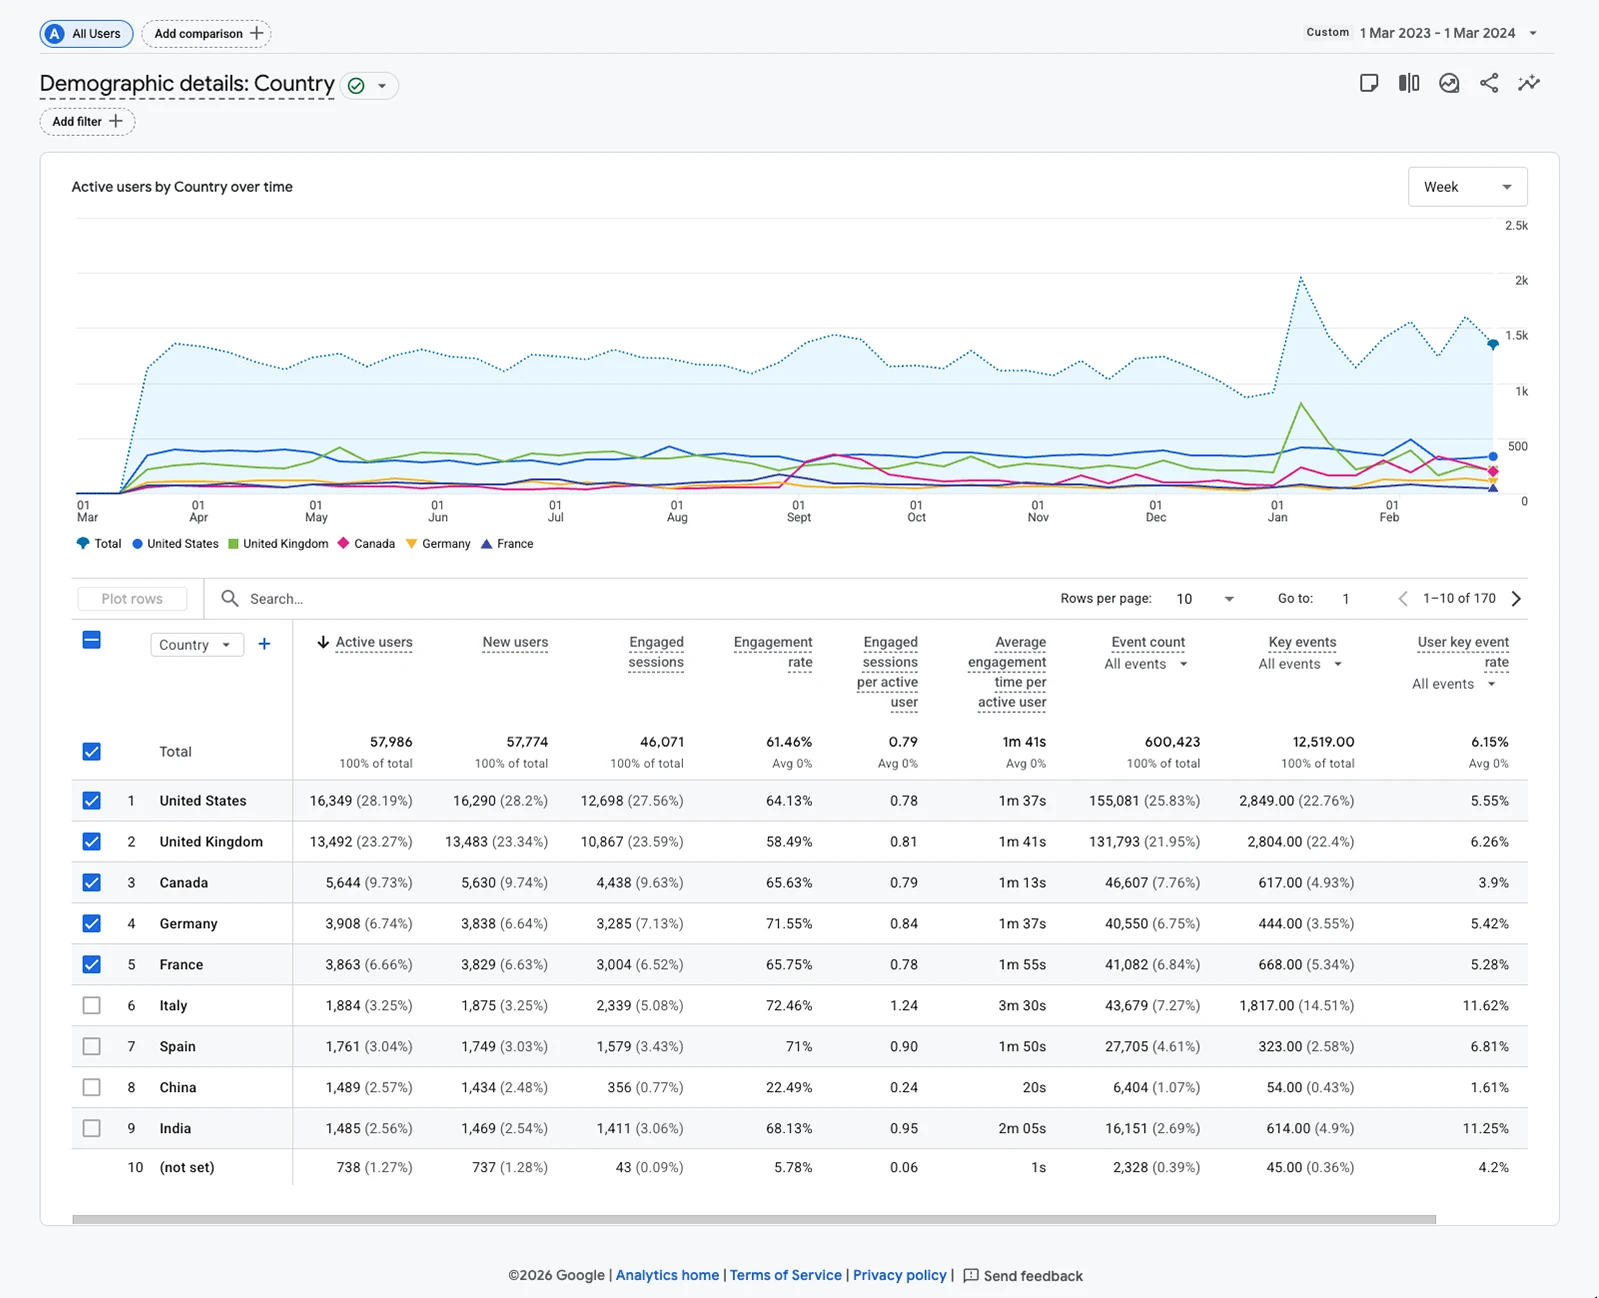Click the Total legend marker
Screen dimensions: 1599x1298
83,544
